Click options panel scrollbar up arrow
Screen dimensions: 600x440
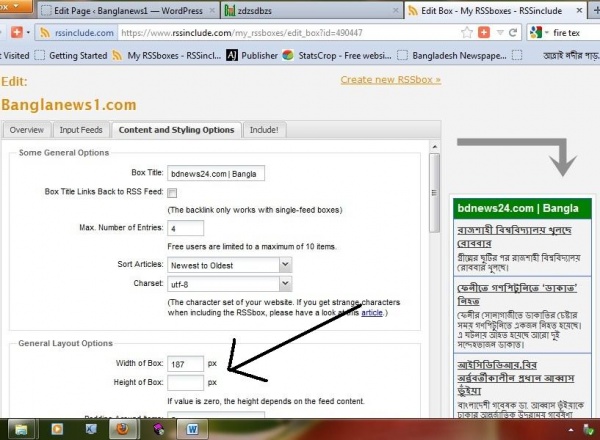coord(435,147)
